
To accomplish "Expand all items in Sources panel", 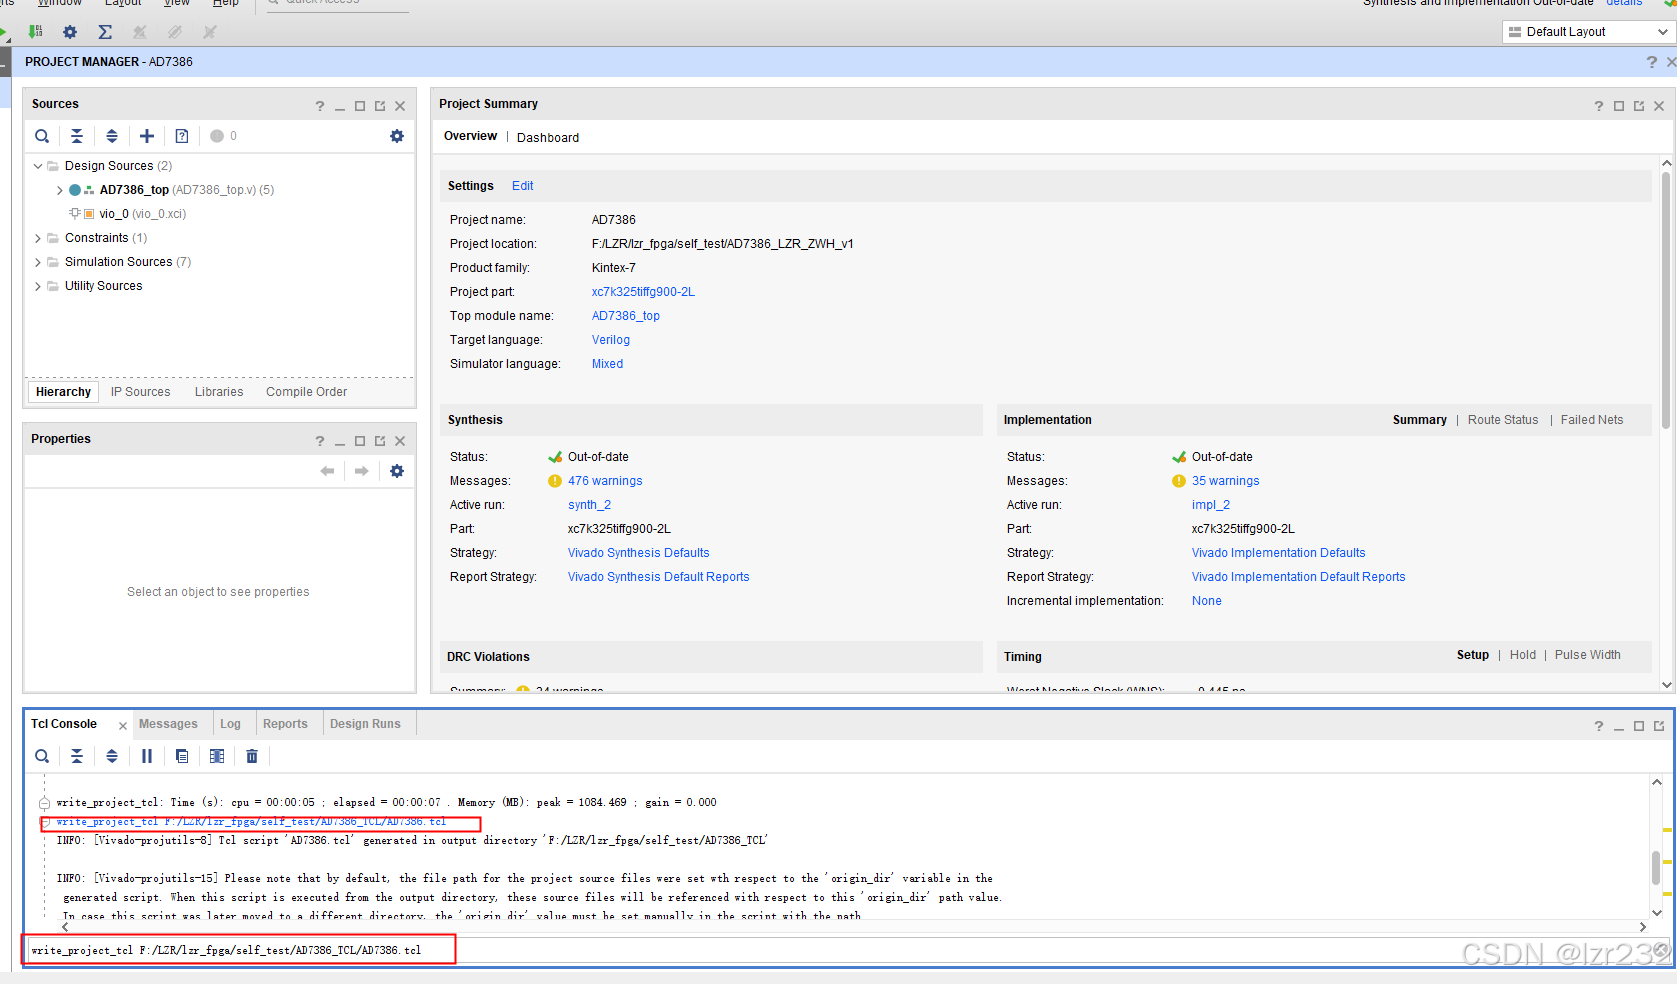I will [x=112, y=136].
